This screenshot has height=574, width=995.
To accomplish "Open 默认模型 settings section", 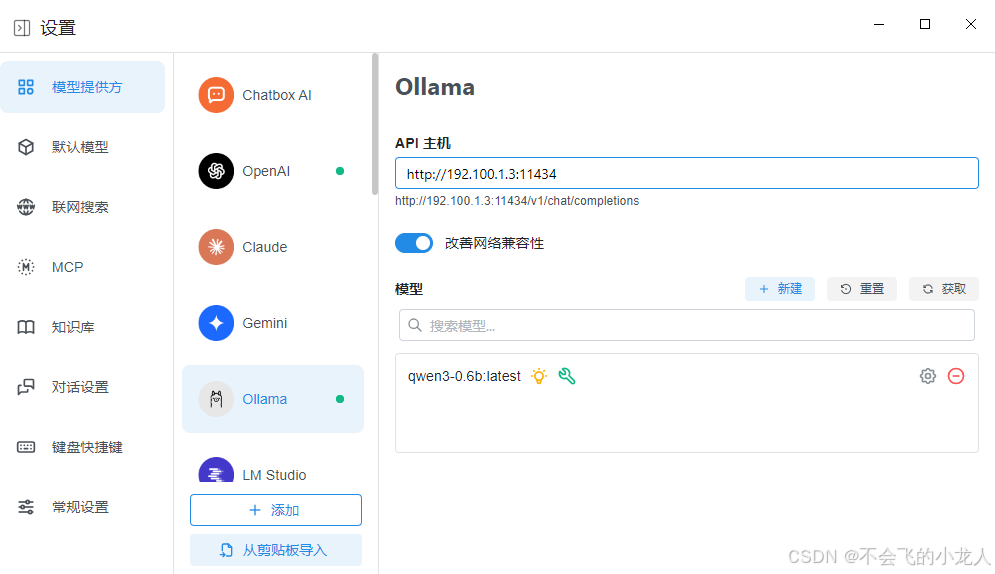I will click(x=82, y=147).
